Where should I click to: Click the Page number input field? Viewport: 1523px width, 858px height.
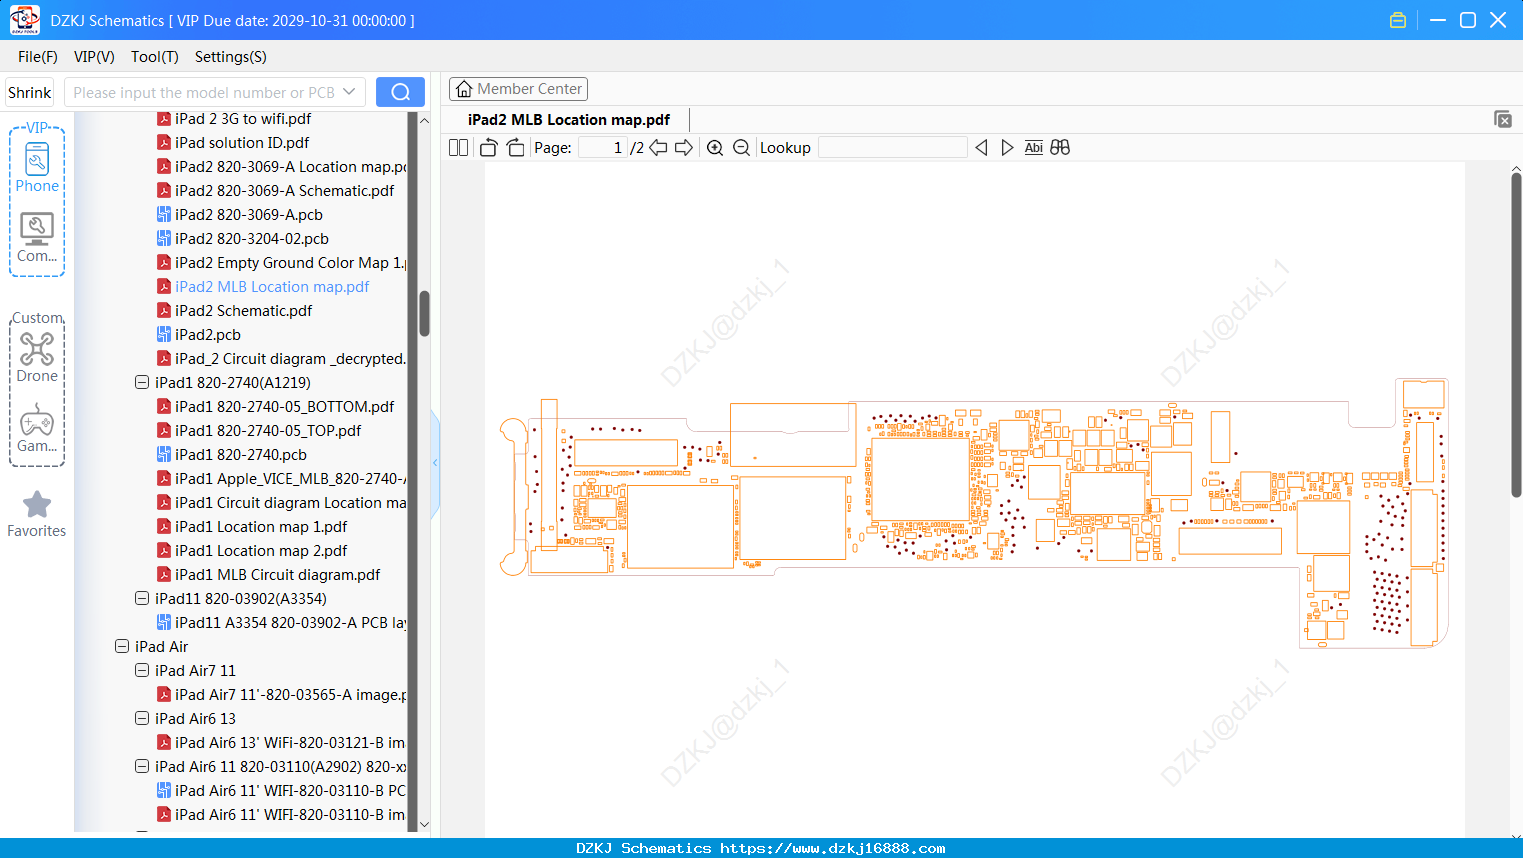(x=603, y=148)
